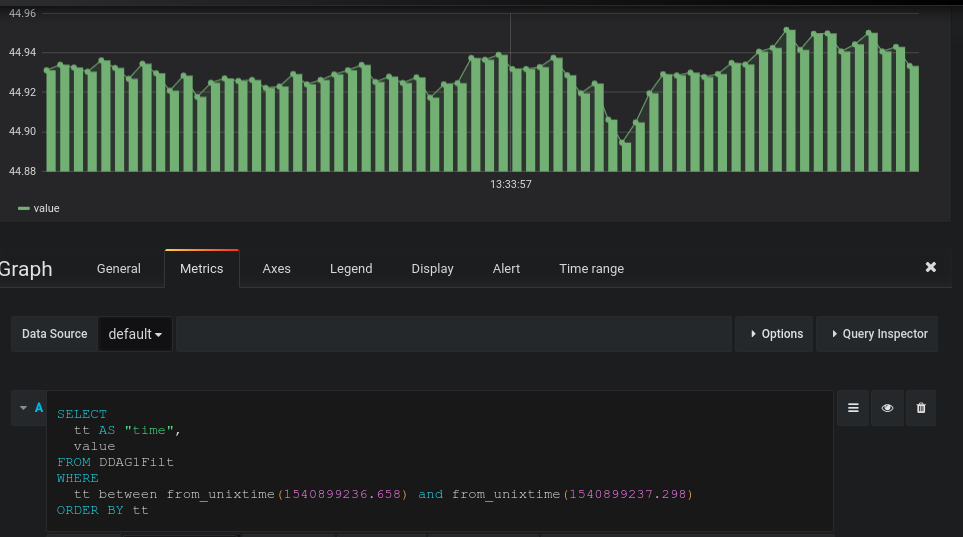Click the 44.92 y-axis label
Image resolution: width=963 pixels, height=537 pixels.
(x=22, y=92)
